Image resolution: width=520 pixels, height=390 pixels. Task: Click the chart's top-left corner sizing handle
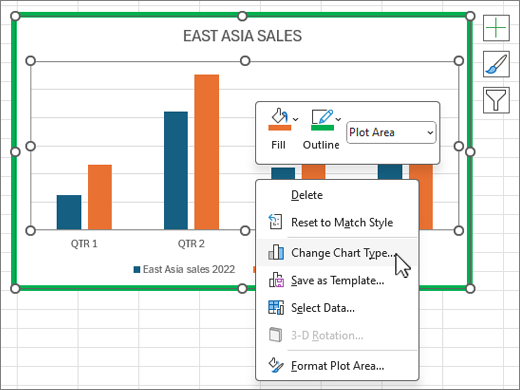point(15,16)
